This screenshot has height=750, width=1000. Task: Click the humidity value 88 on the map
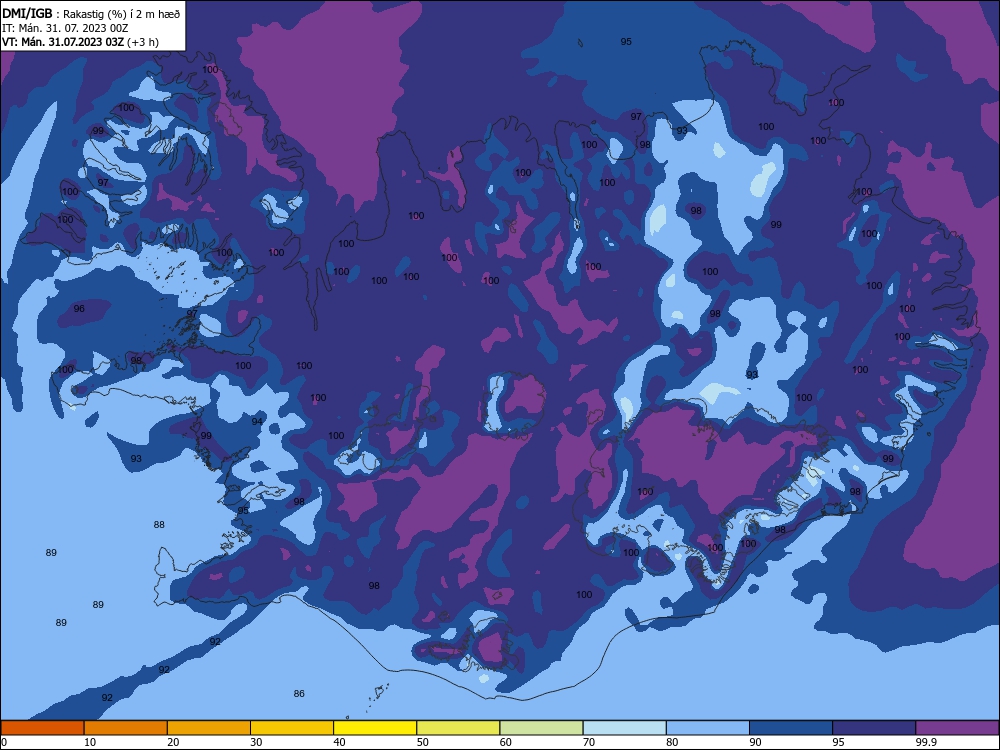click(x=159, y=524)
